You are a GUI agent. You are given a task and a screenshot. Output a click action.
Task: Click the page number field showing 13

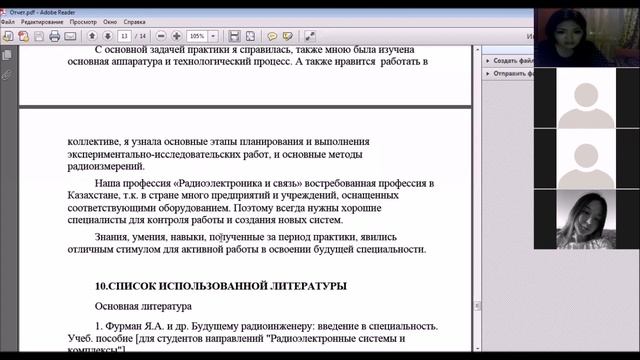click(124, 36)
